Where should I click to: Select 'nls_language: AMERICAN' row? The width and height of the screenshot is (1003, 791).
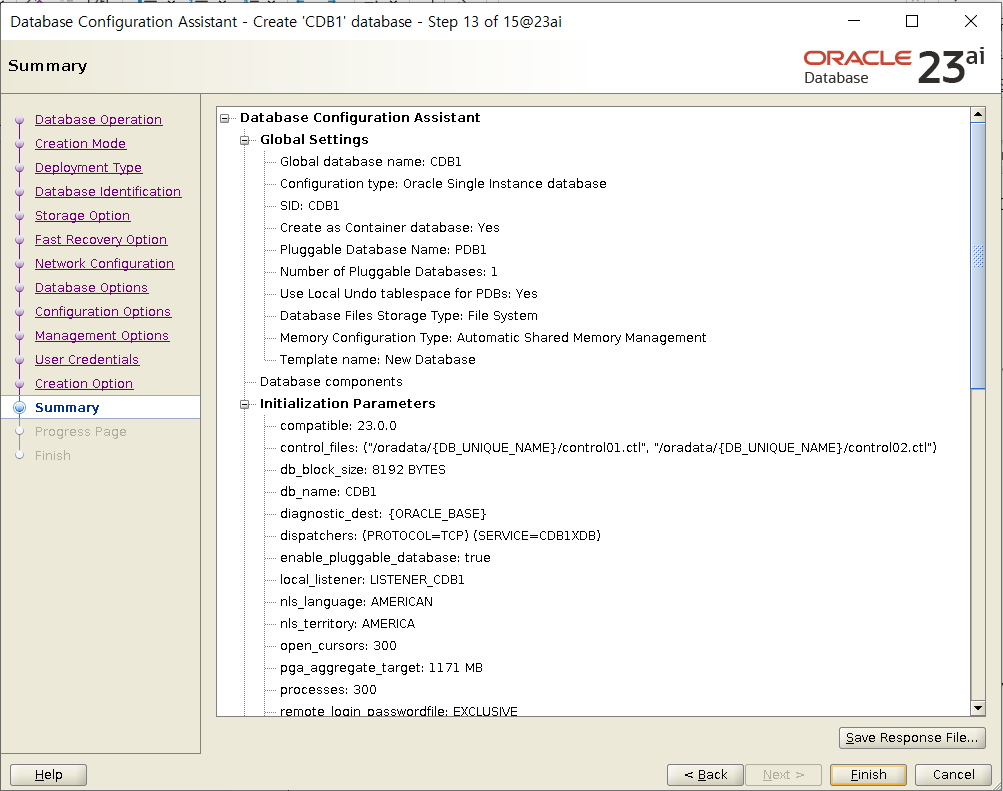click(356, 602)
